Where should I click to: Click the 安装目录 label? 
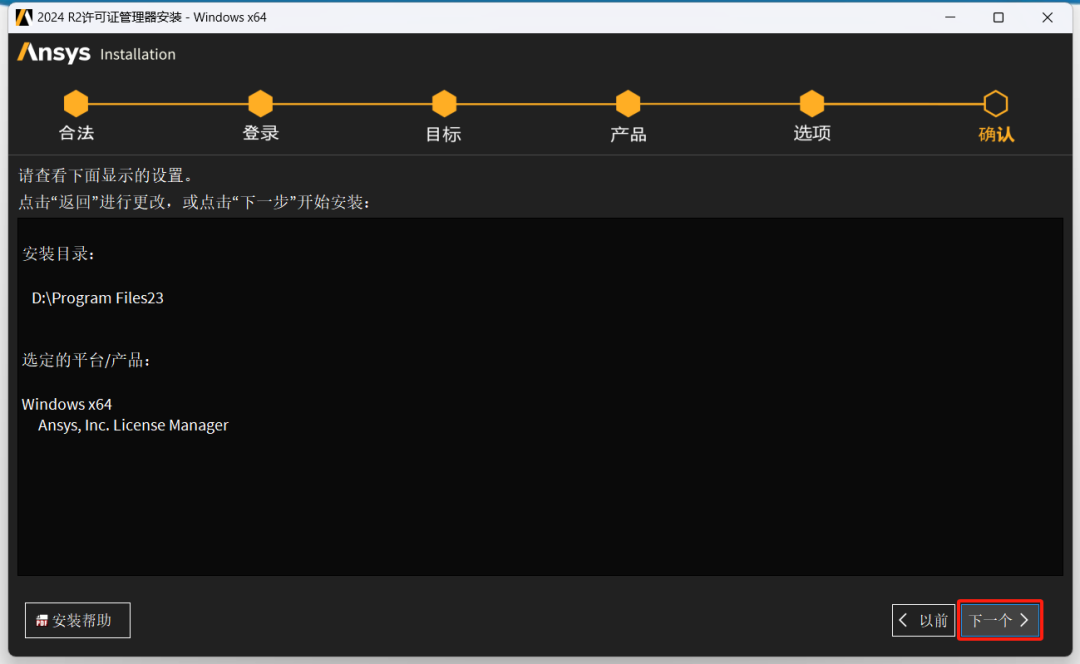pyautogui.click(x=59, y=254)
